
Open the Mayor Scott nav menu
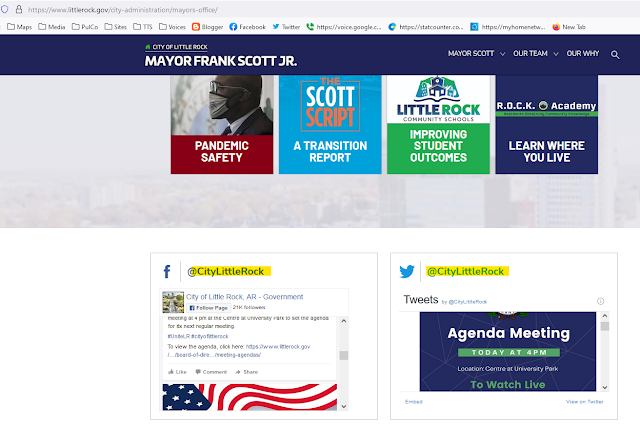(471, 53)
